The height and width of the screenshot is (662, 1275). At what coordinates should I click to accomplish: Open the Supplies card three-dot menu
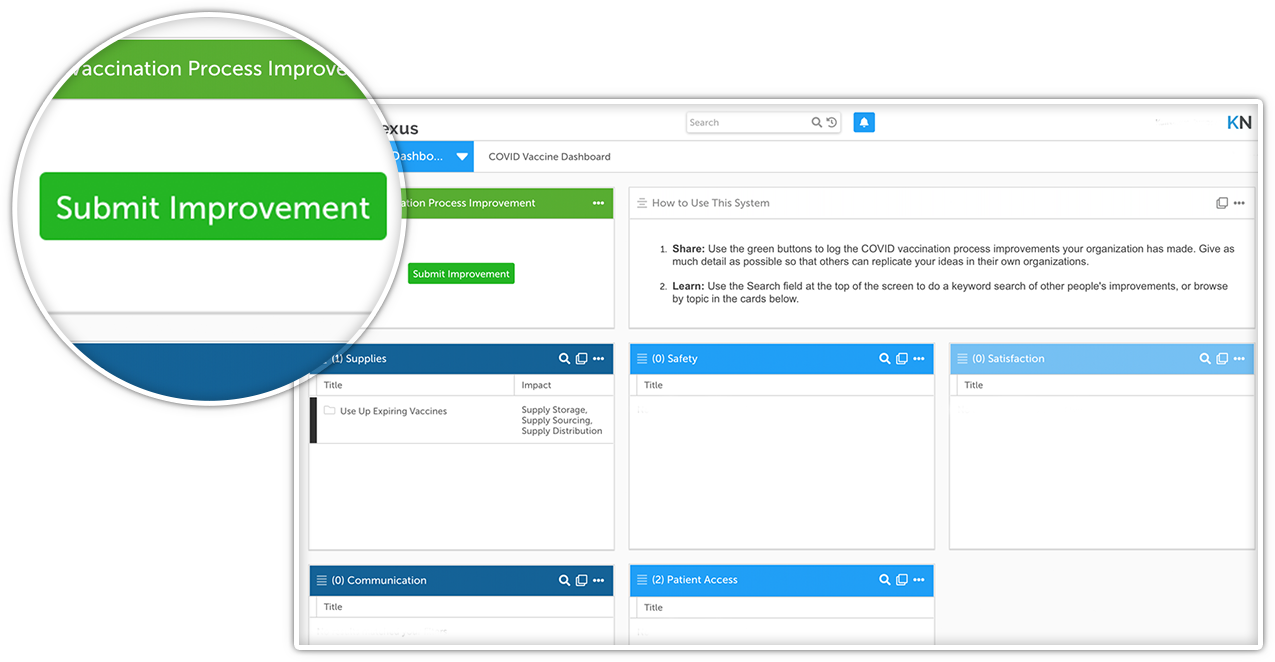598,359
